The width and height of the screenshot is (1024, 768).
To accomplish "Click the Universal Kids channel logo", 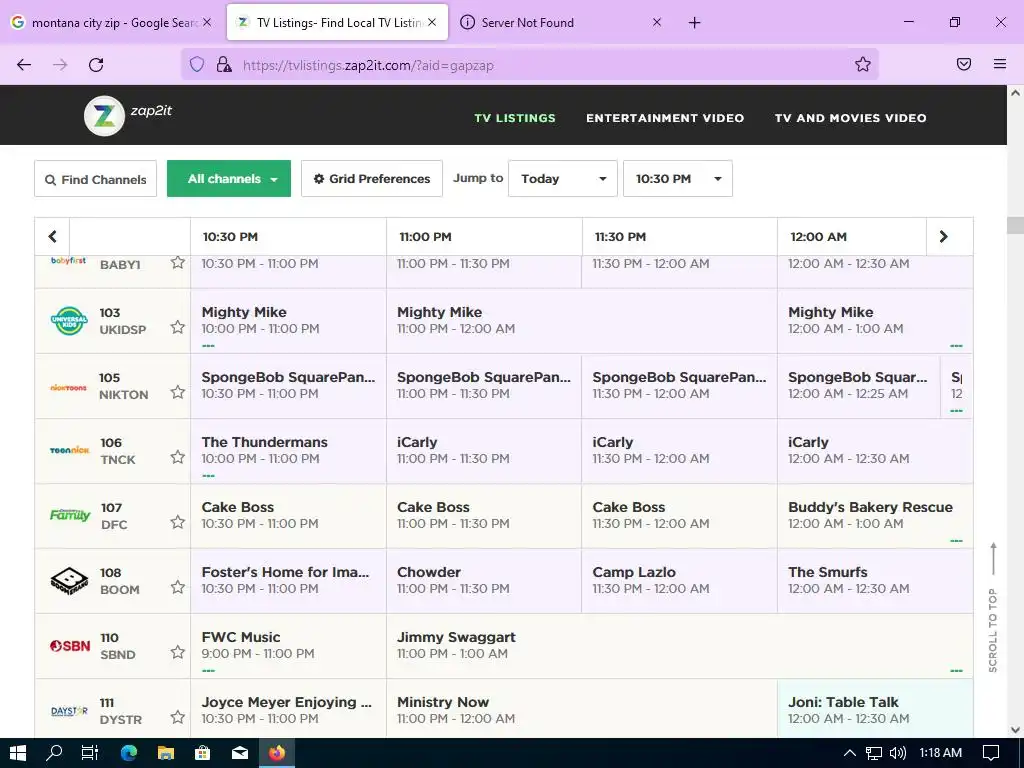I will click(69, 321).
